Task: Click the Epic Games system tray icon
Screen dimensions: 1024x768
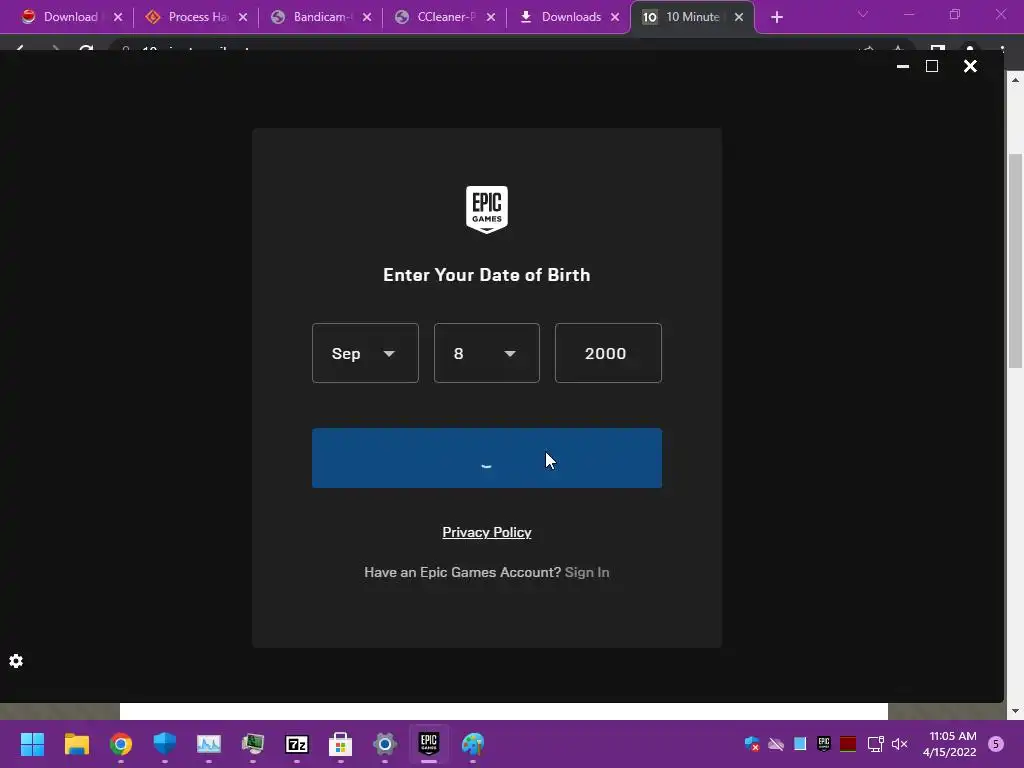Action: (824, 744)
